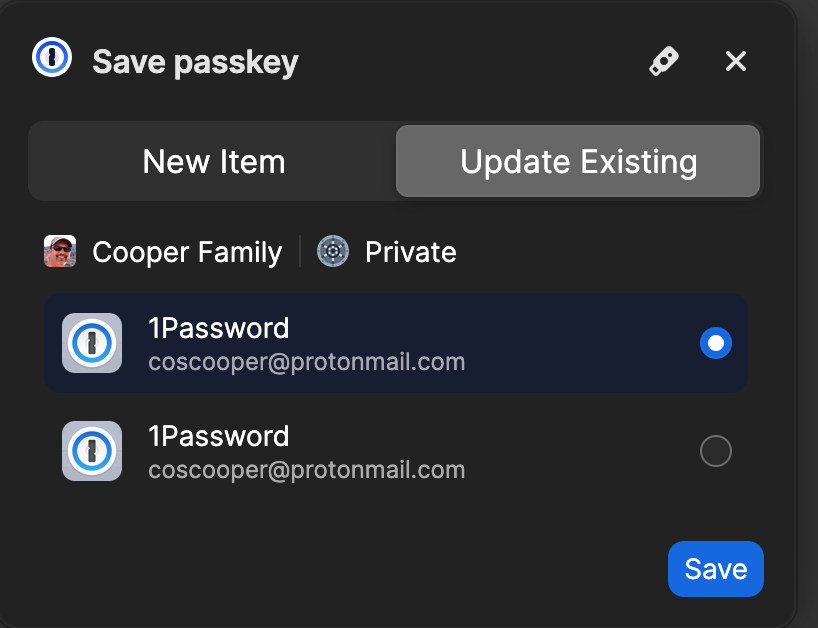The width and height of the screenshot is (818, 628).
Task: Open the Cooper Family account selector
Action: [186, 252]
